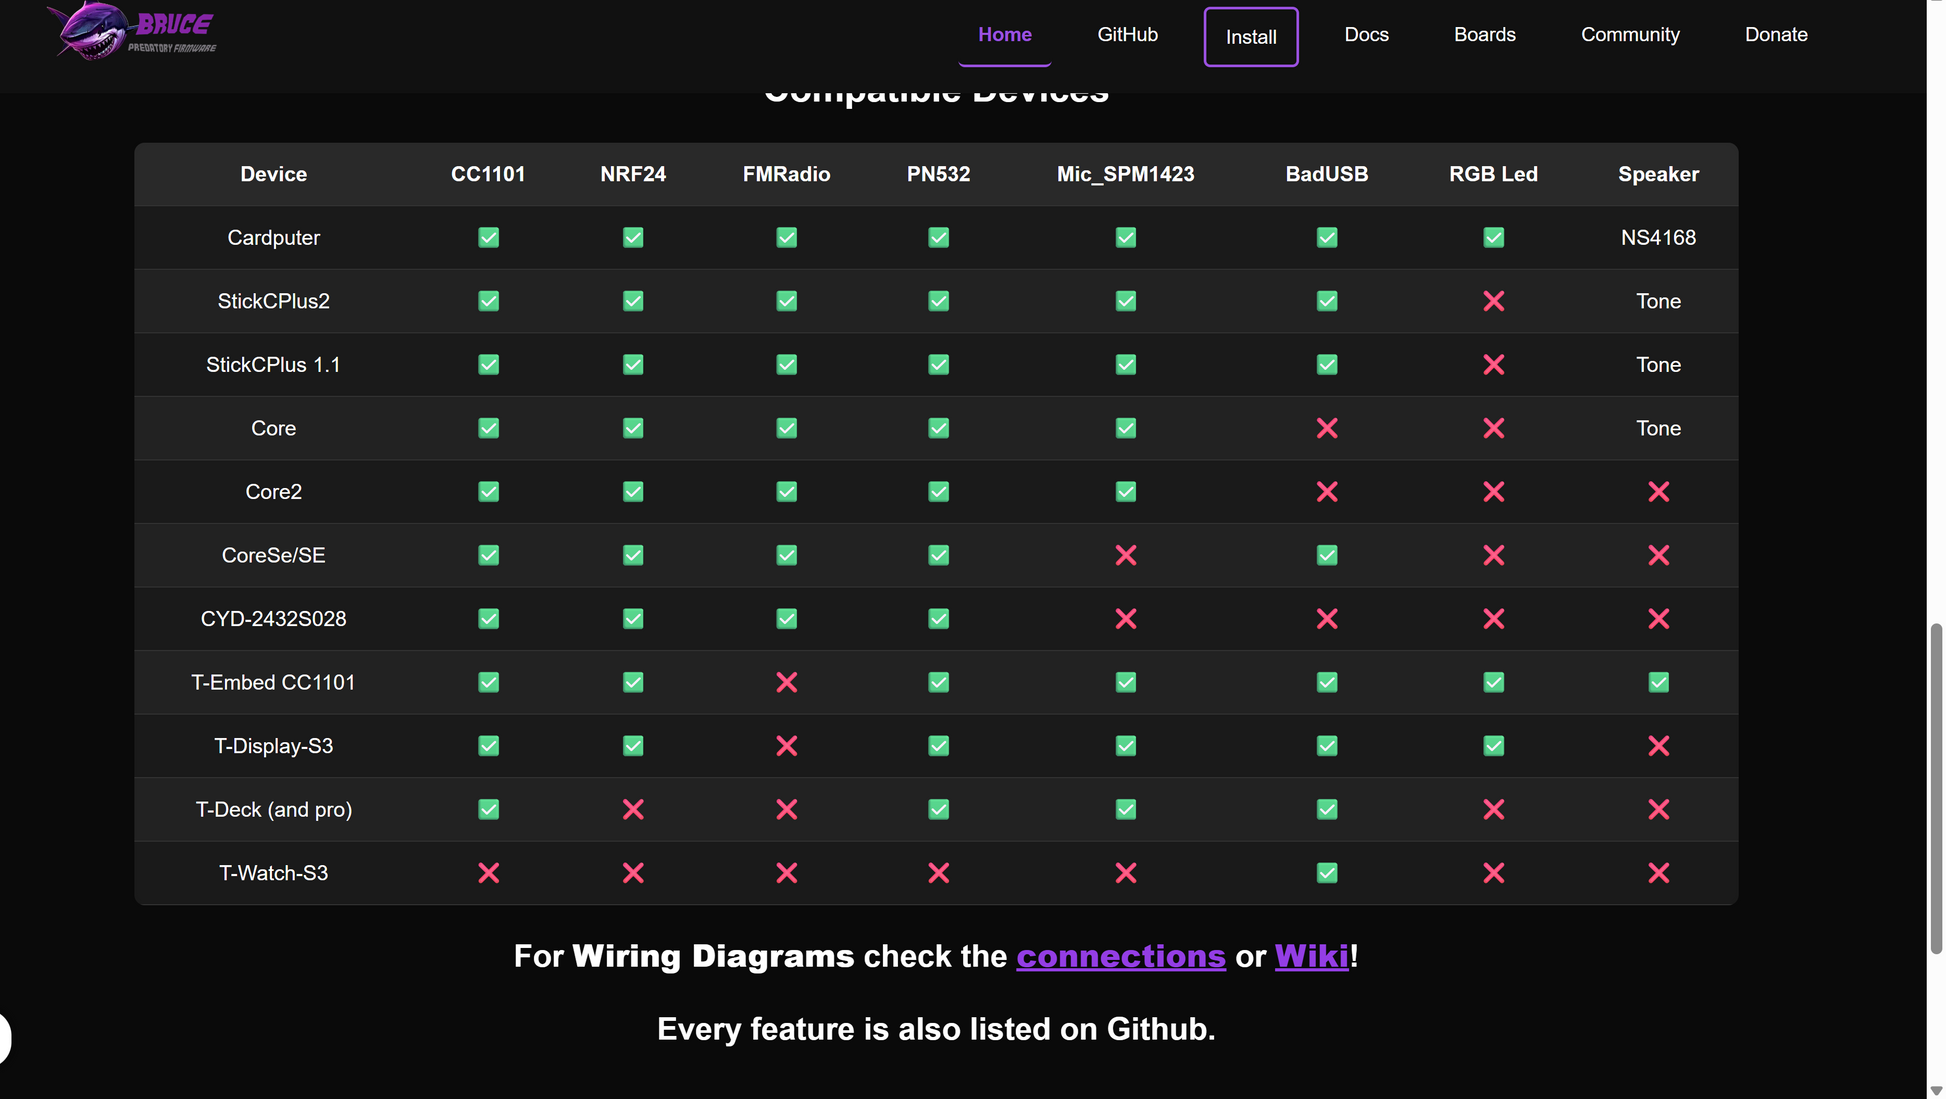Click StickCPlus2 RGB Led red cross
The width and height of the screenshot is (1946, 1099).
point(1493,301)
